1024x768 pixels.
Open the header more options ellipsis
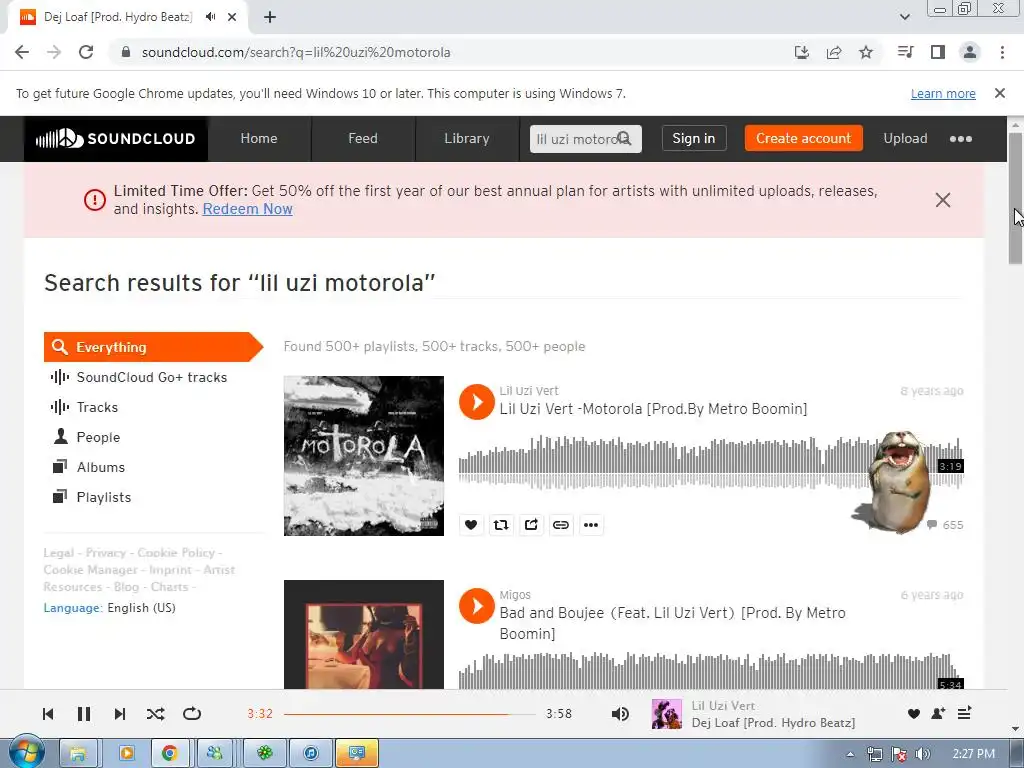961,138
